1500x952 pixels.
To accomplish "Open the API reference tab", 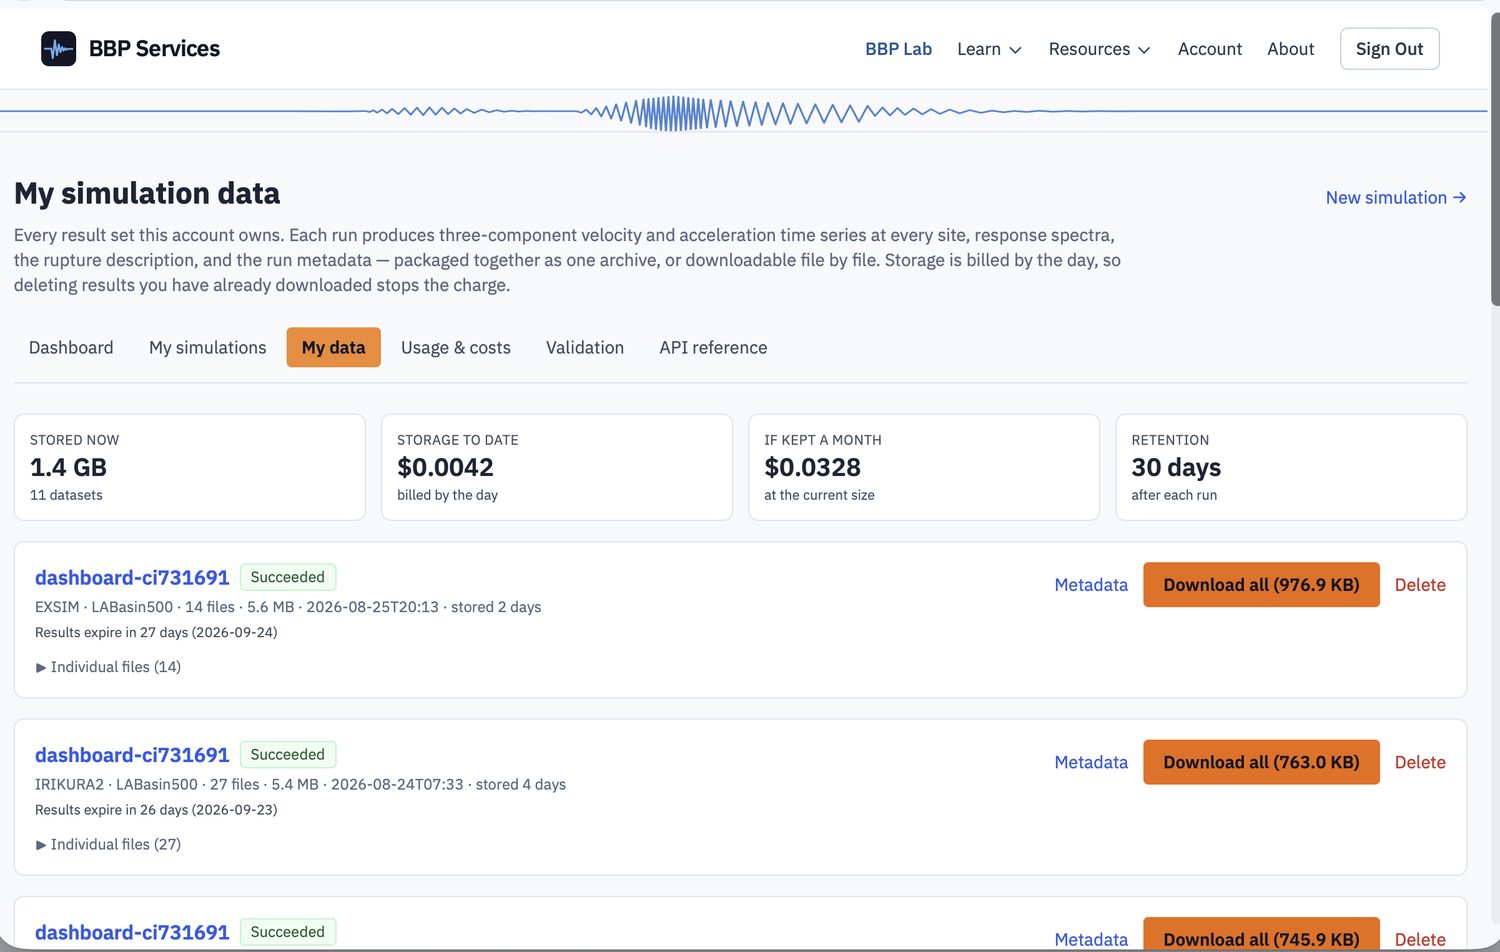I will [713, 347].
